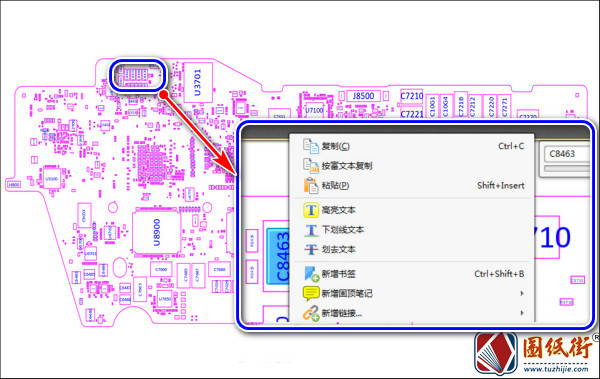Image resolution: width=600 pixels, height=379 pixels.
Task: Click the C7218 capacitor label
Action: point(461,106)
